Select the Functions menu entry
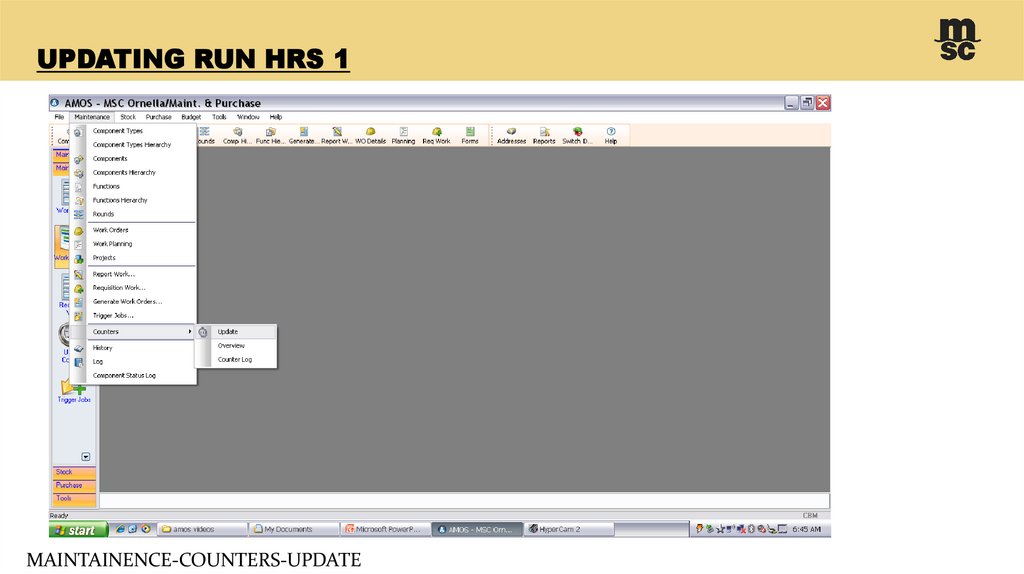This screenshot has width=1024, height=574. pyautogui.click(x=133, y=186)
